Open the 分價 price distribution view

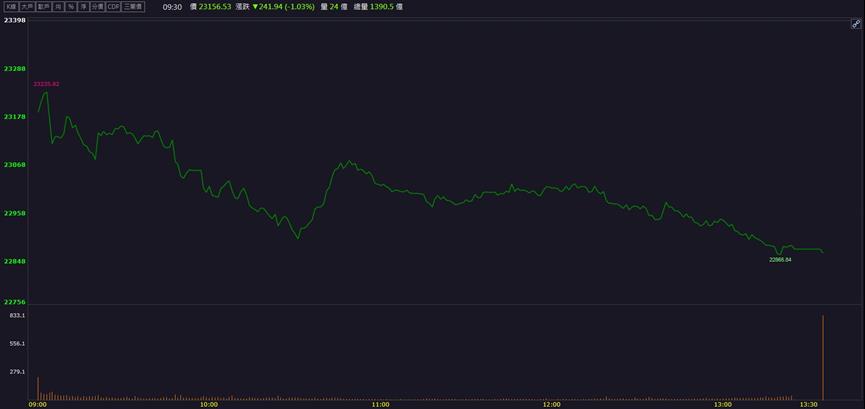(x=98, y=7)
